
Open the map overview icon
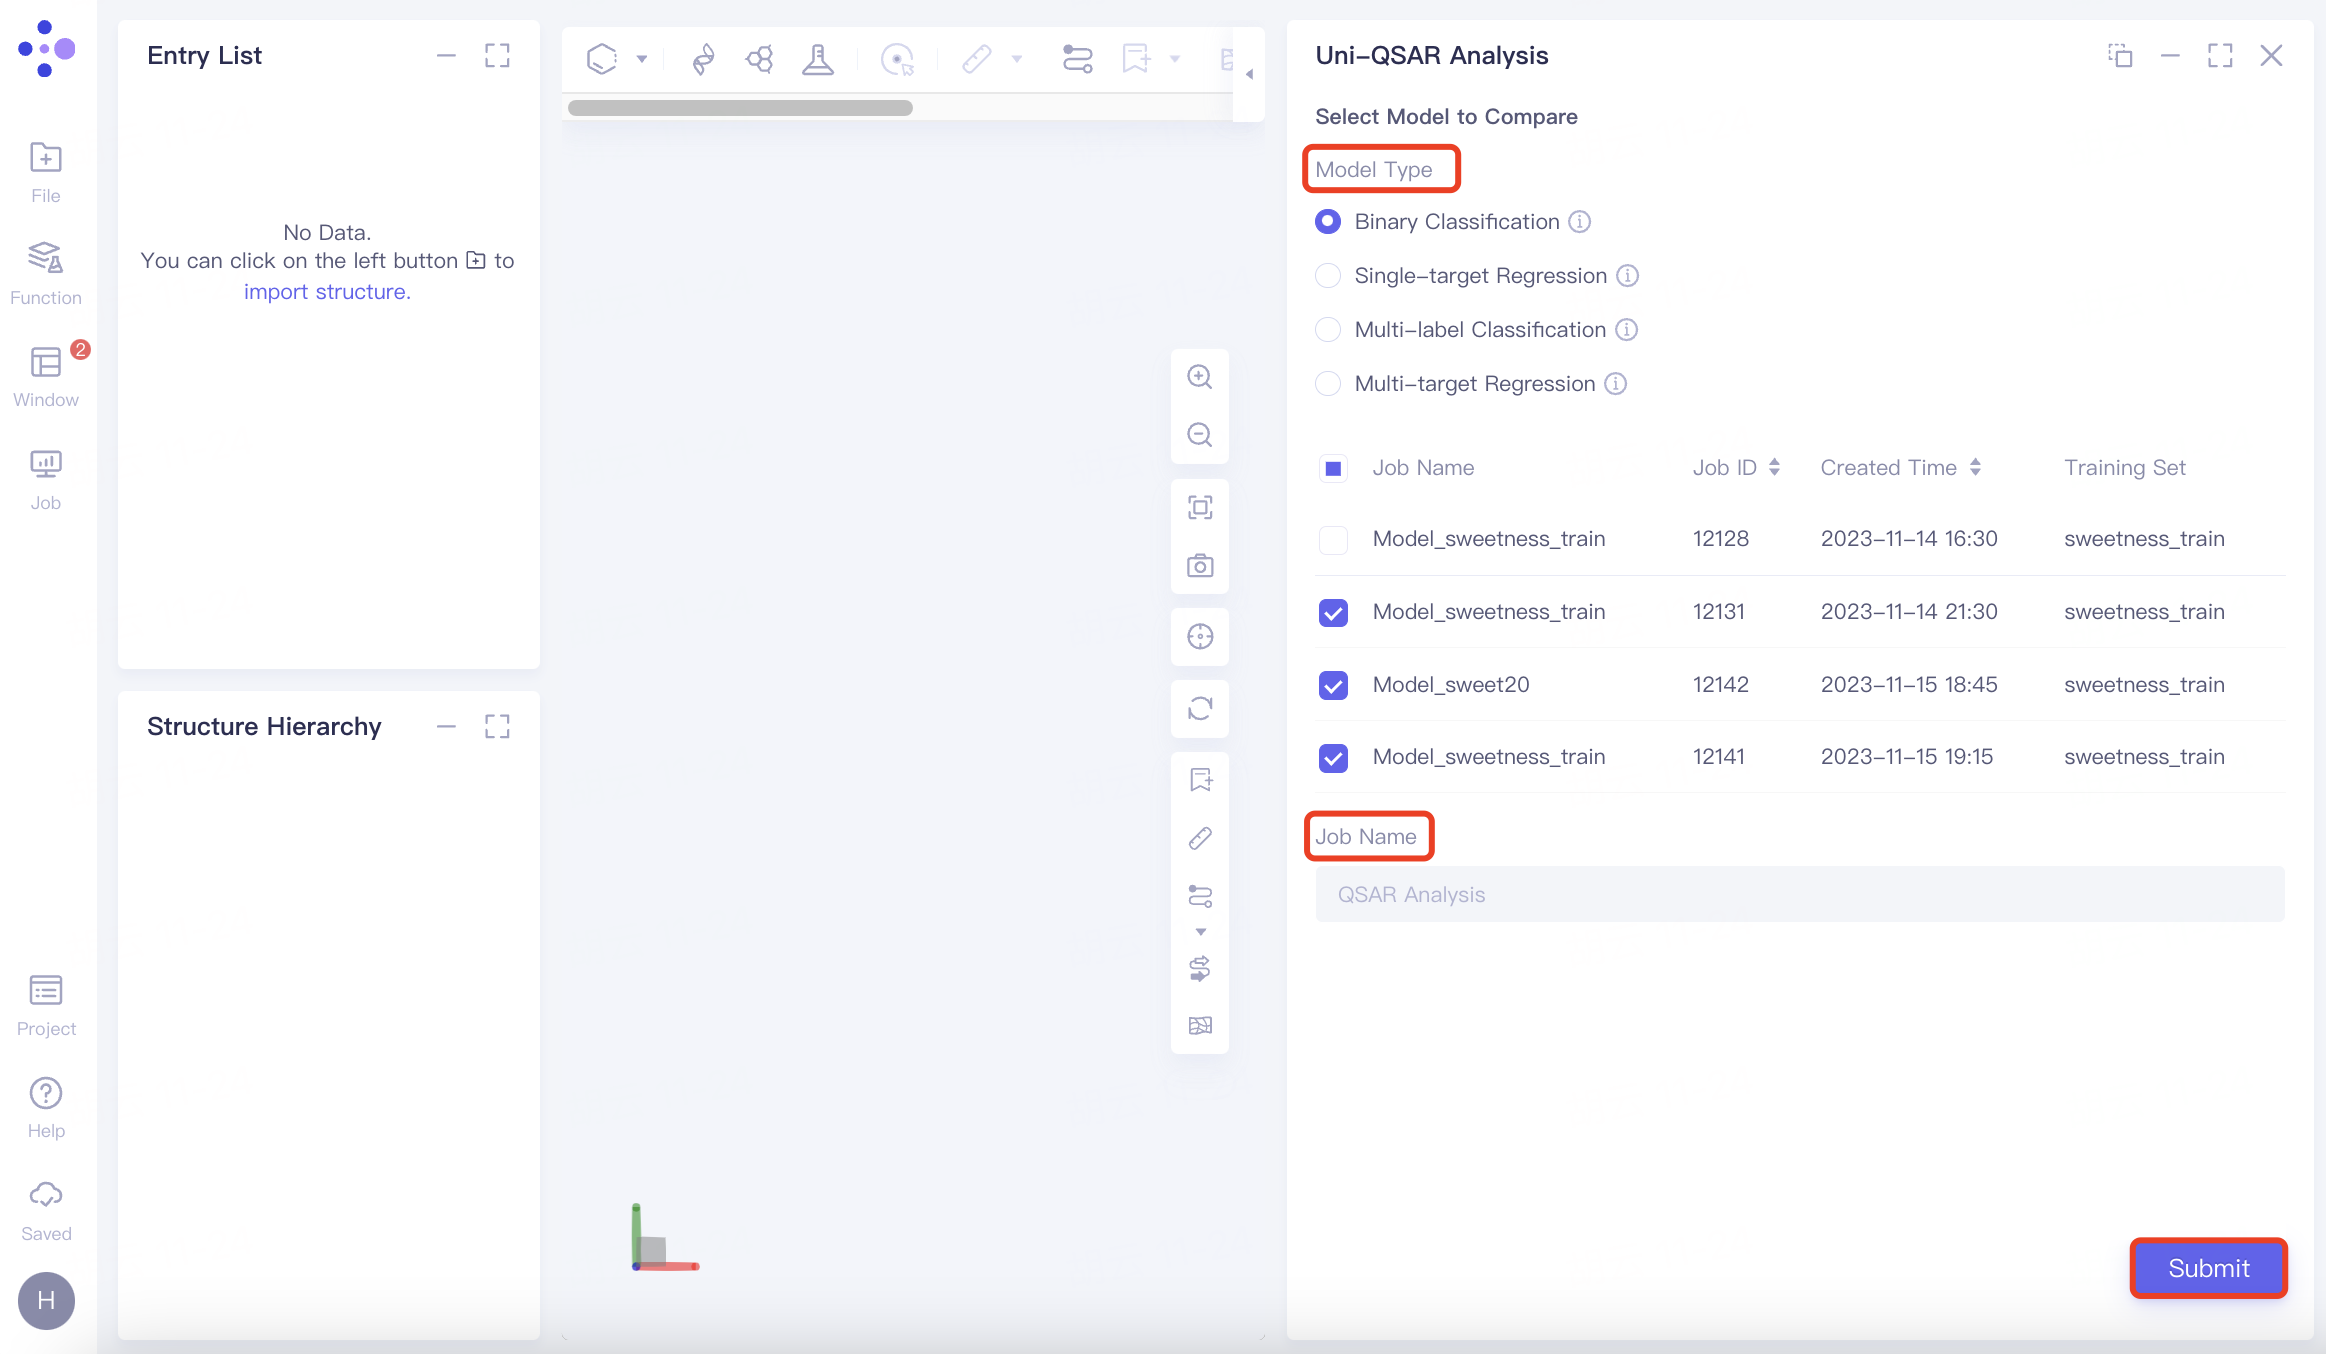tap(1200, 1025)
